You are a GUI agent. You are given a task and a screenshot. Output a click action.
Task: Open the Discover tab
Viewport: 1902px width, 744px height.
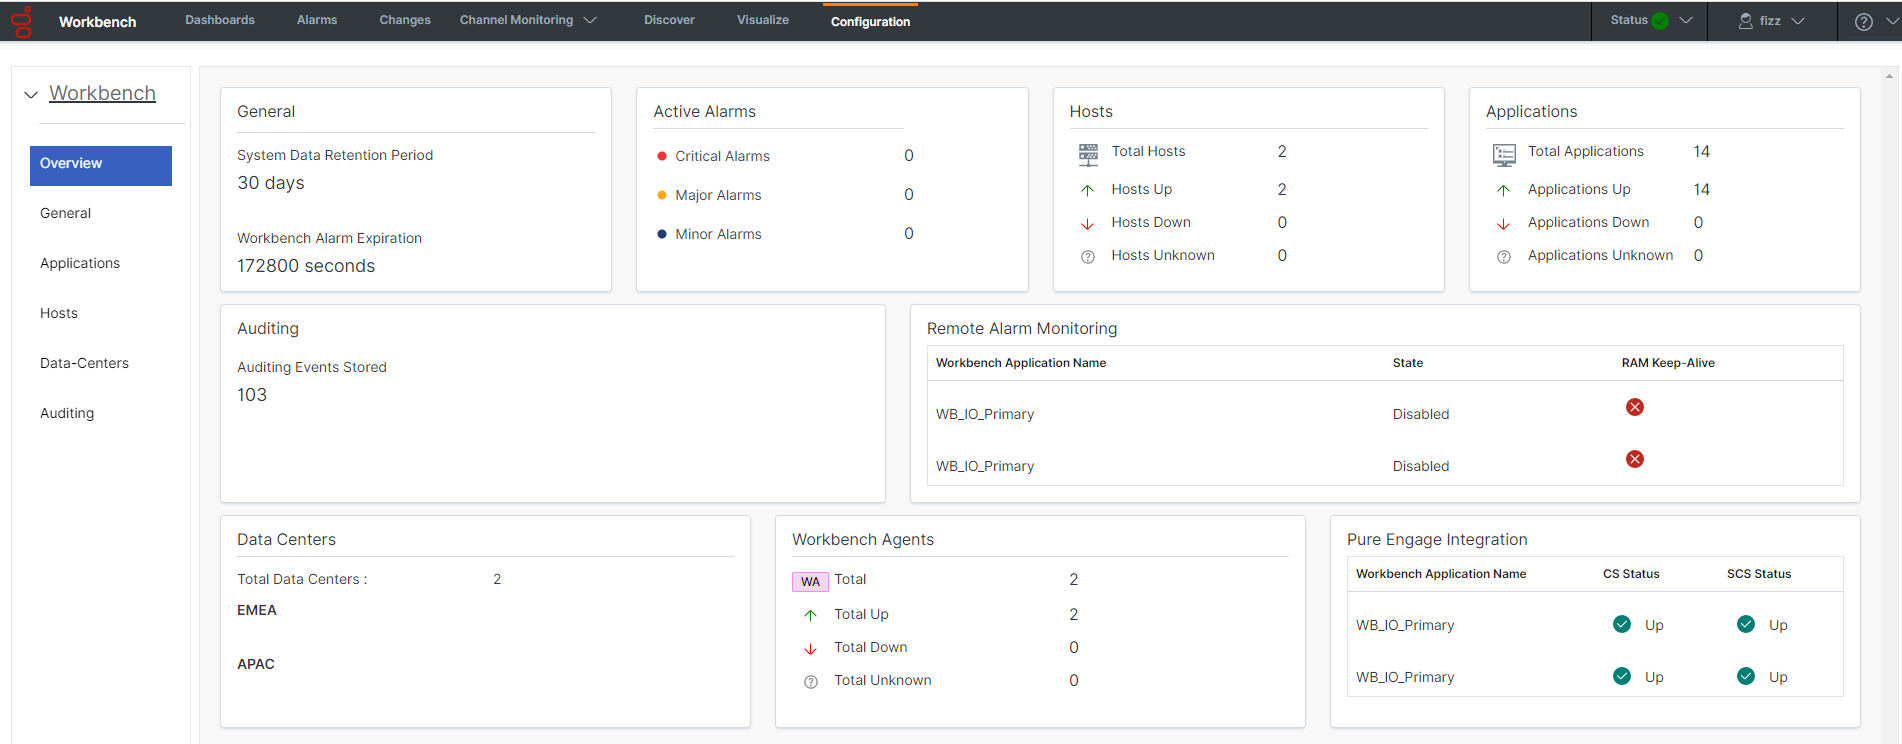669,20
